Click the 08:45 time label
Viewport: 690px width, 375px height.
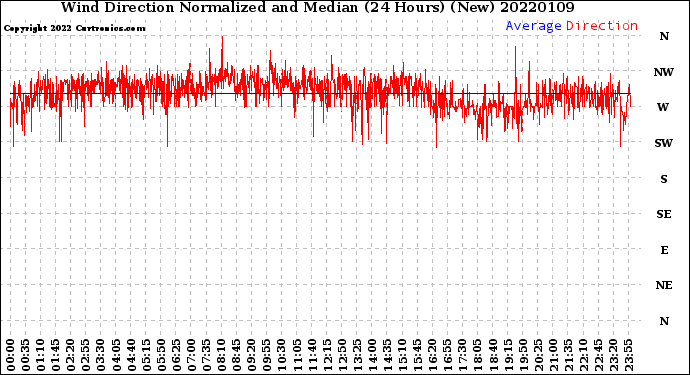(237, 355)
